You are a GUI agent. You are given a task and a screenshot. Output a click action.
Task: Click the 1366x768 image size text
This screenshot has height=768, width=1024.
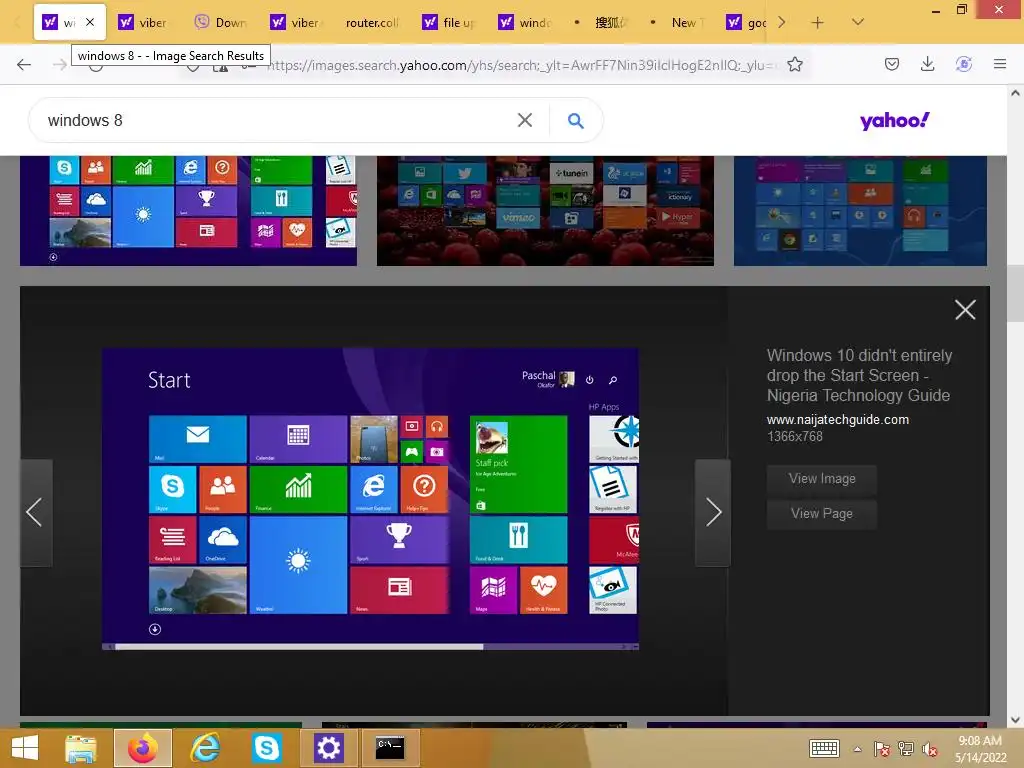point(795,436)
